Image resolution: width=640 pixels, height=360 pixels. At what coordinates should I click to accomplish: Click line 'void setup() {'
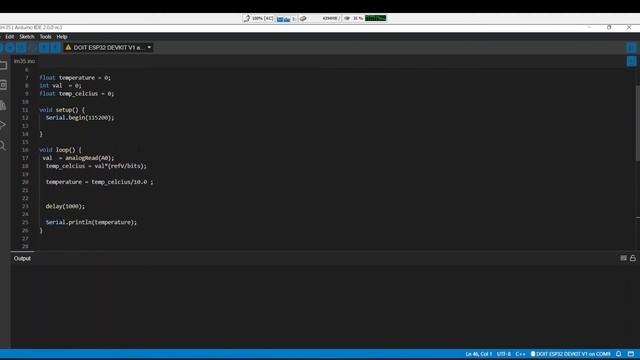tap(62, 110)
